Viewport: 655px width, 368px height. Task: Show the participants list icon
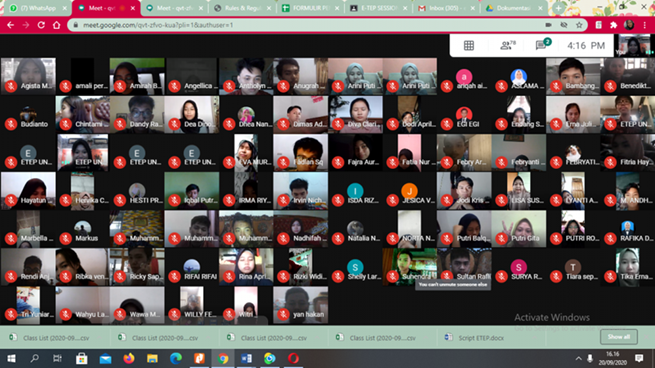pyautogui.click(x=507, y=45)
